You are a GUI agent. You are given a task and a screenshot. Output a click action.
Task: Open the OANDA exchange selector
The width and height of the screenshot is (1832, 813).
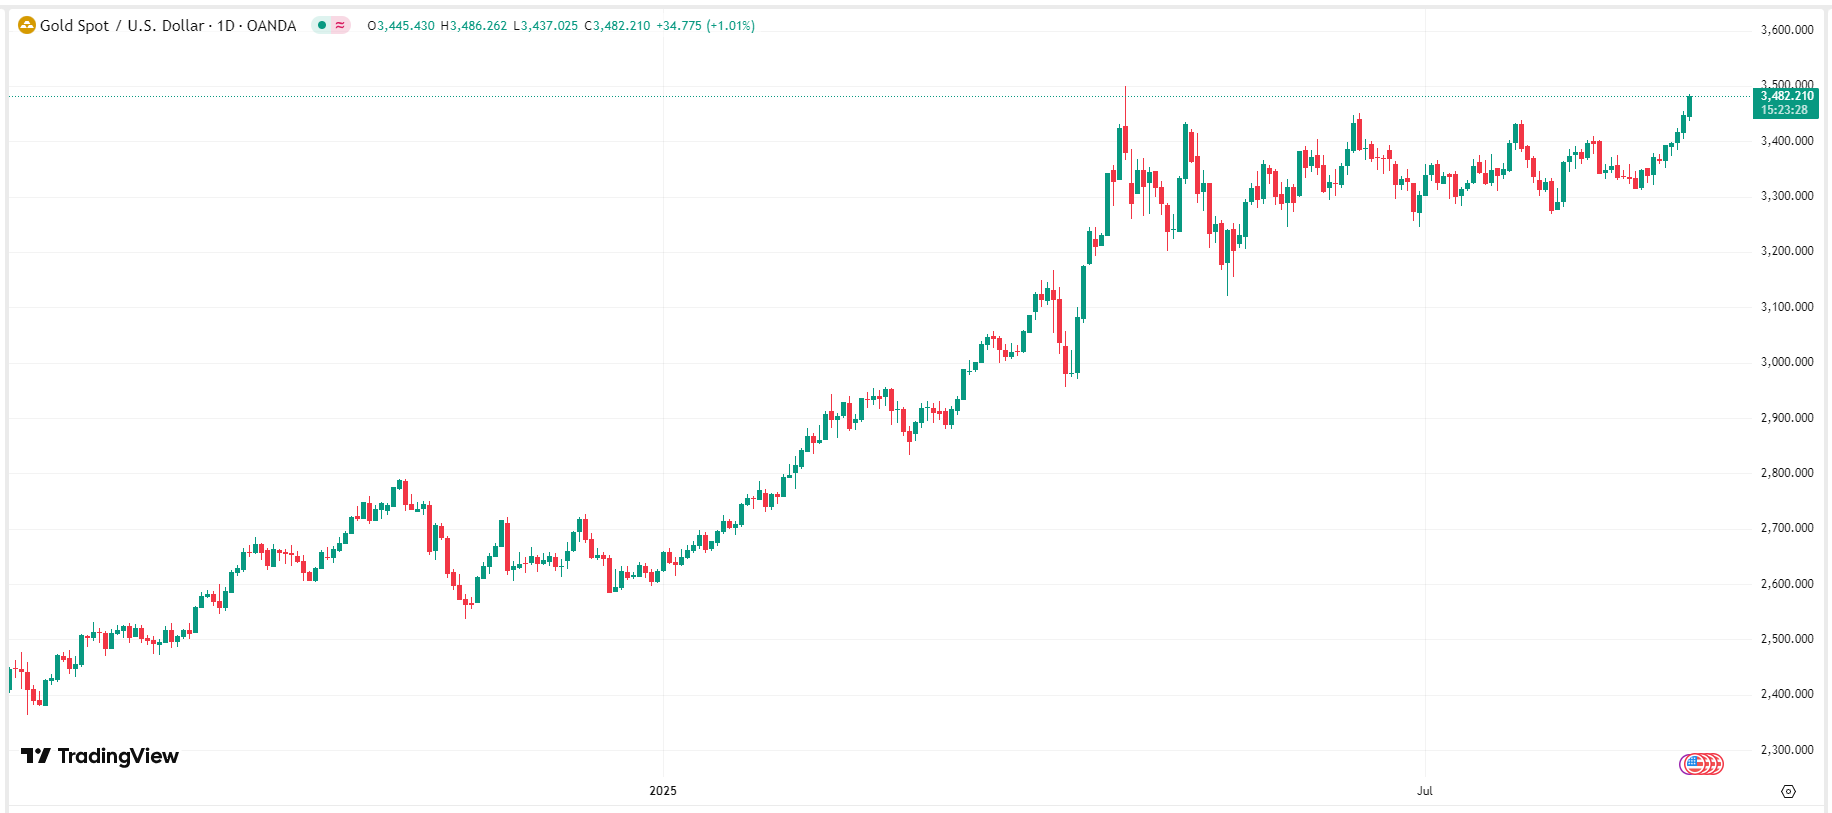pyautogui.click(x=272, y=26)
